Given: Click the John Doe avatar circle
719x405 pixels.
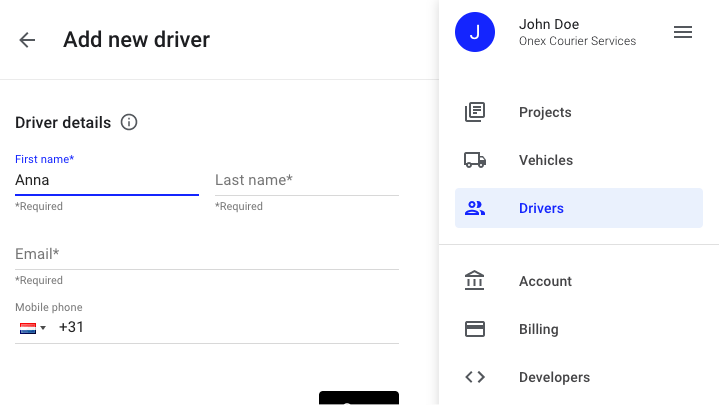Looking at the screenshot, I should coord(475,32).
